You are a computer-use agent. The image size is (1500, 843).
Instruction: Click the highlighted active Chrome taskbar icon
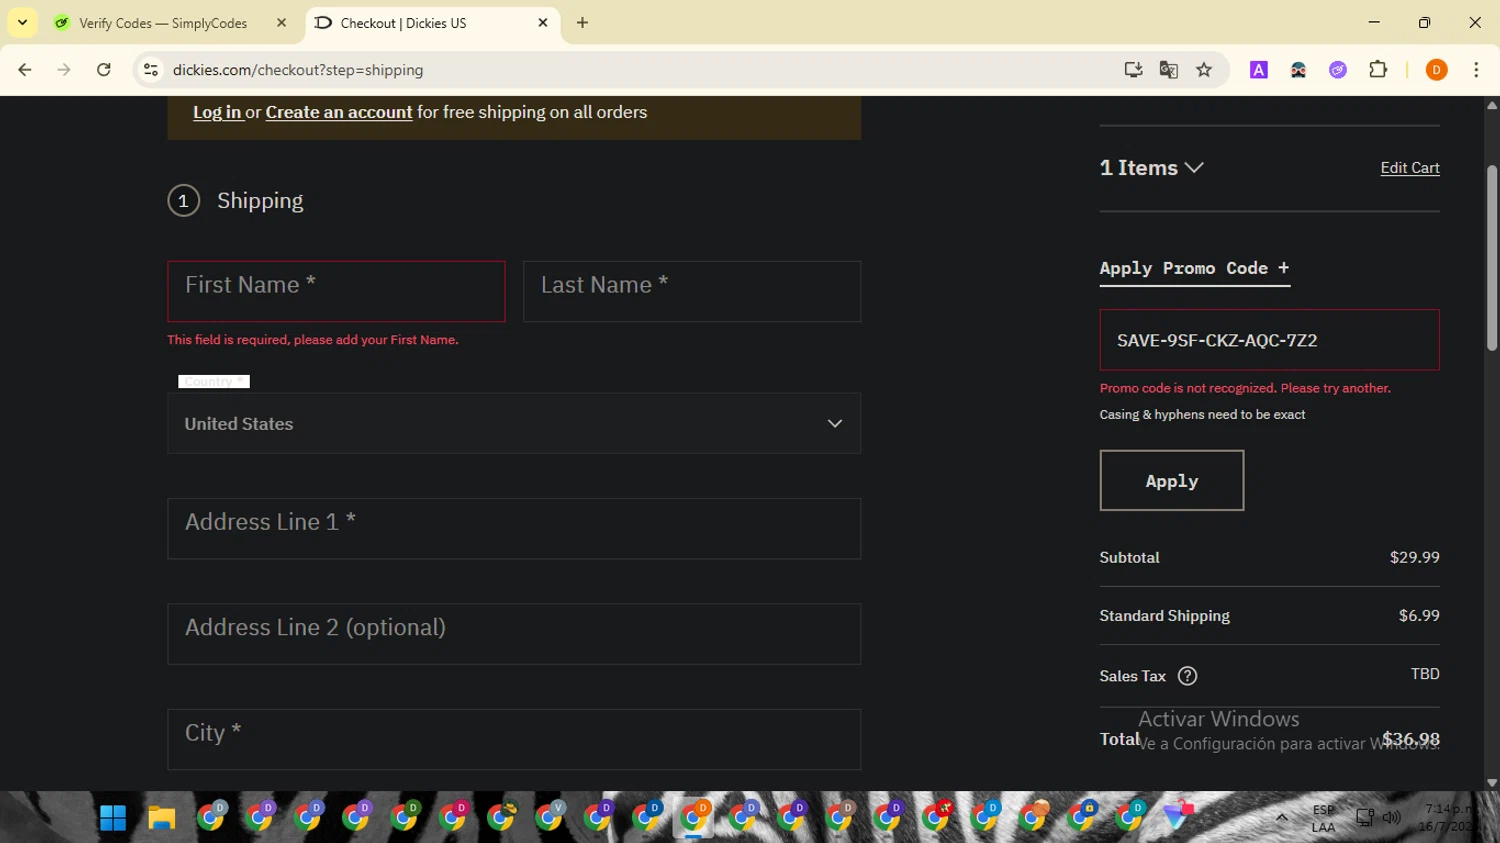click(x=694, y=818)
